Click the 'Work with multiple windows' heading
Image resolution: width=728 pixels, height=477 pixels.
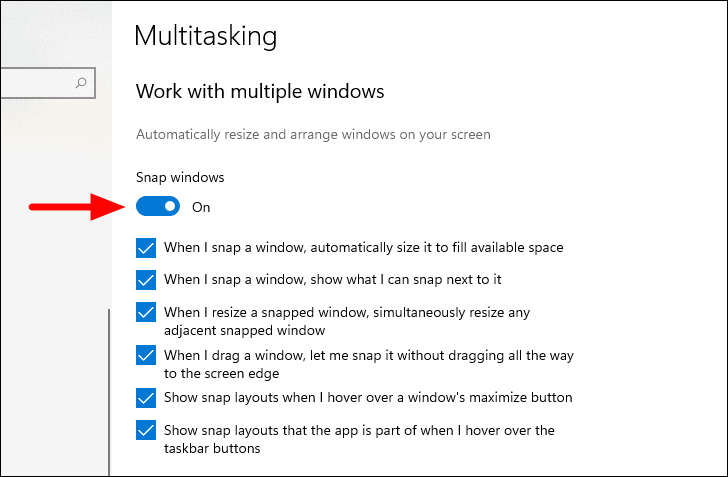[x=260, y=91]
